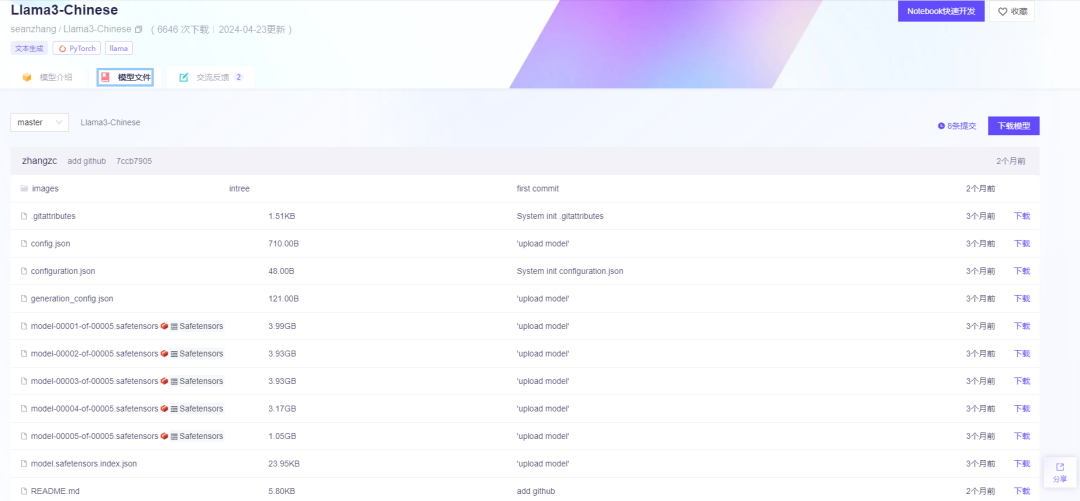Click the clock icon beside 8条提交
1080x501 pixels.
(942, 126)
